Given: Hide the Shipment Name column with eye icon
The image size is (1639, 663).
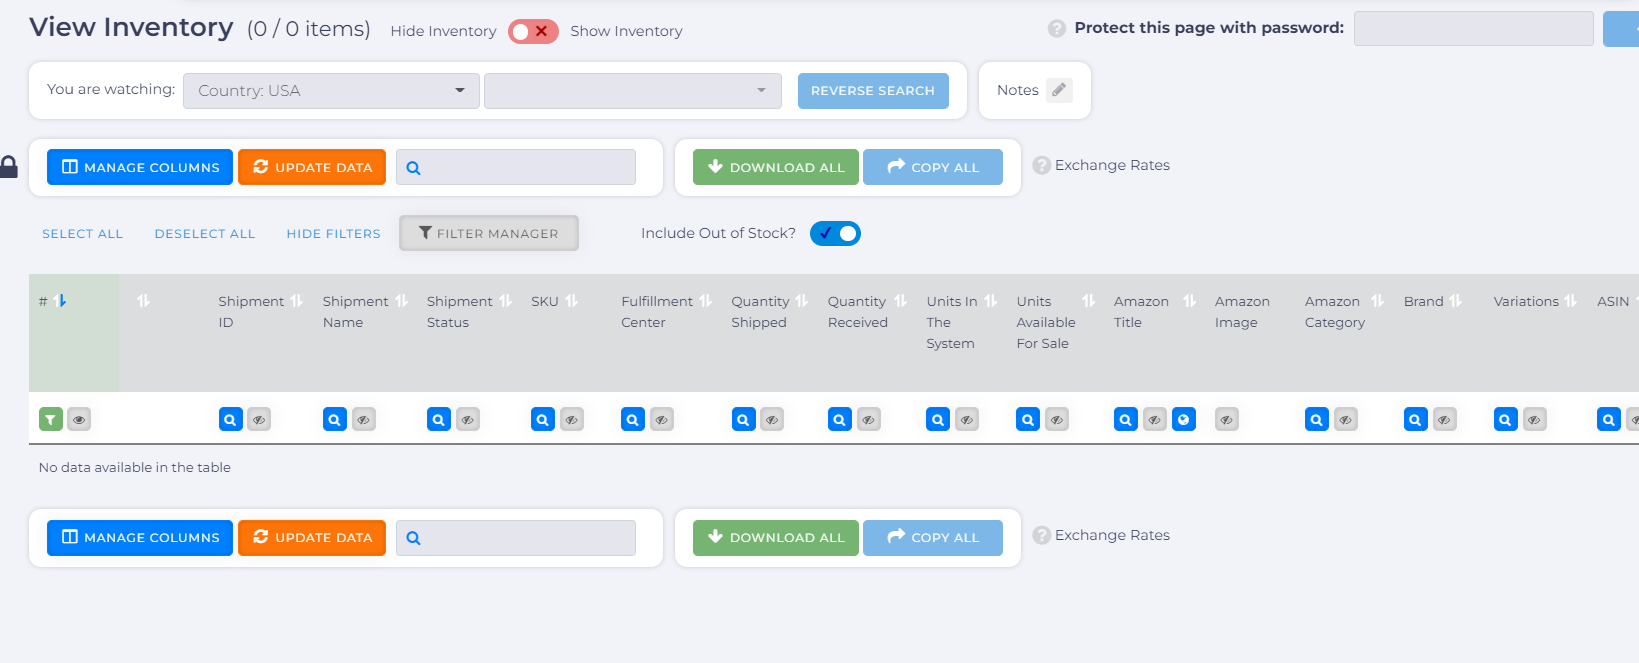Looking at the screenshot, I should tap(364, 420).
